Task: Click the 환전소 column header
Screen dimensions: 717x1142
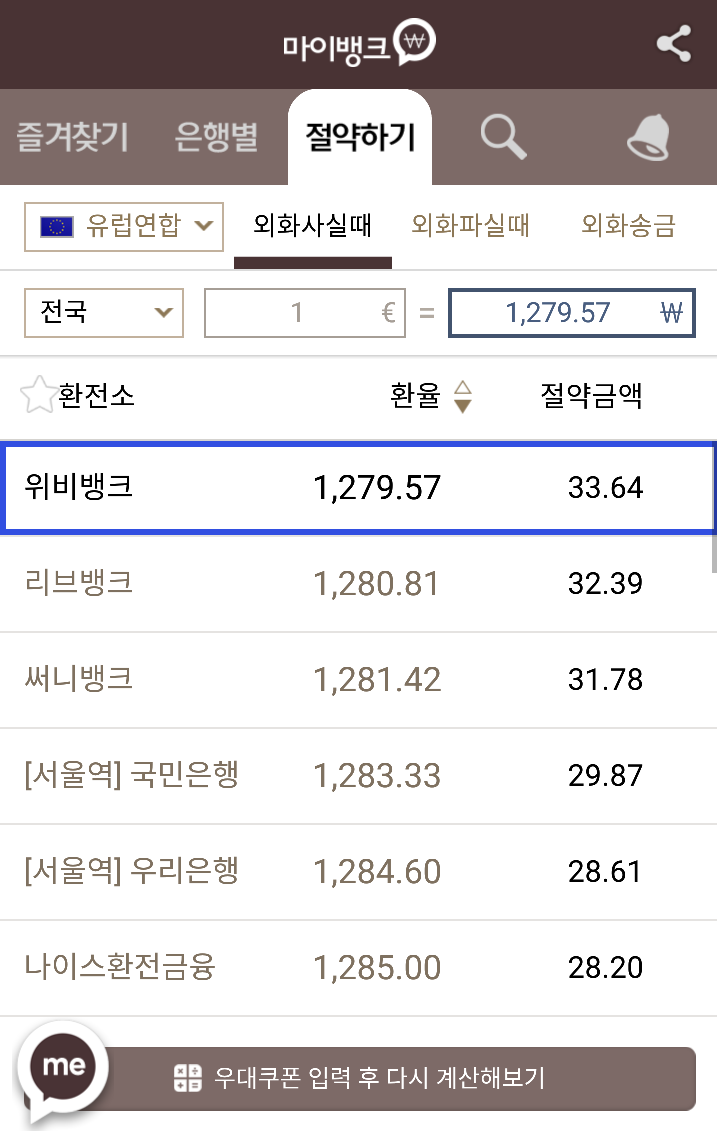Action: [96, 395]
